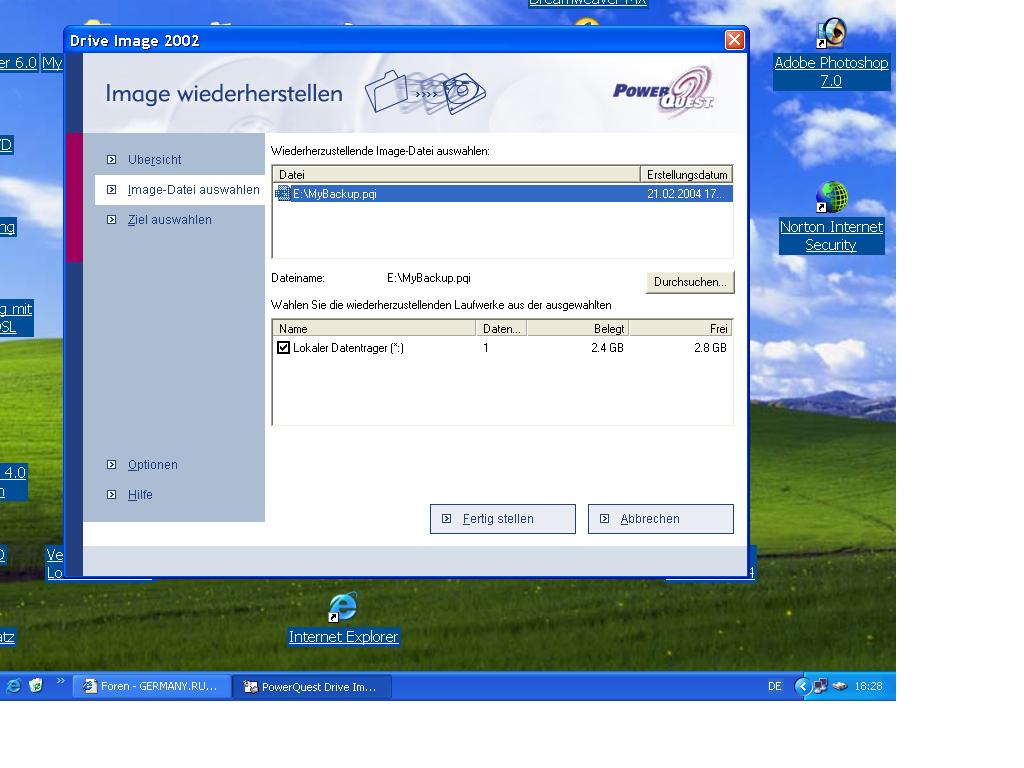This screenshot has height=768, width=1024.
Task: Click the arrow icon beside Ziel auswählen
Action: click(112, 219)
